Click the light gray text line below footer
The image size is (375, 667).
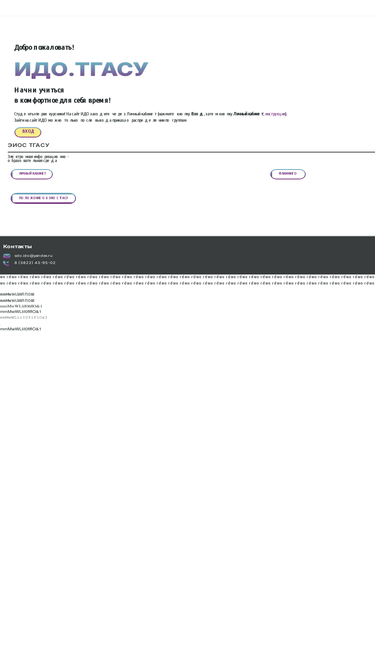(x=24, y=317)
